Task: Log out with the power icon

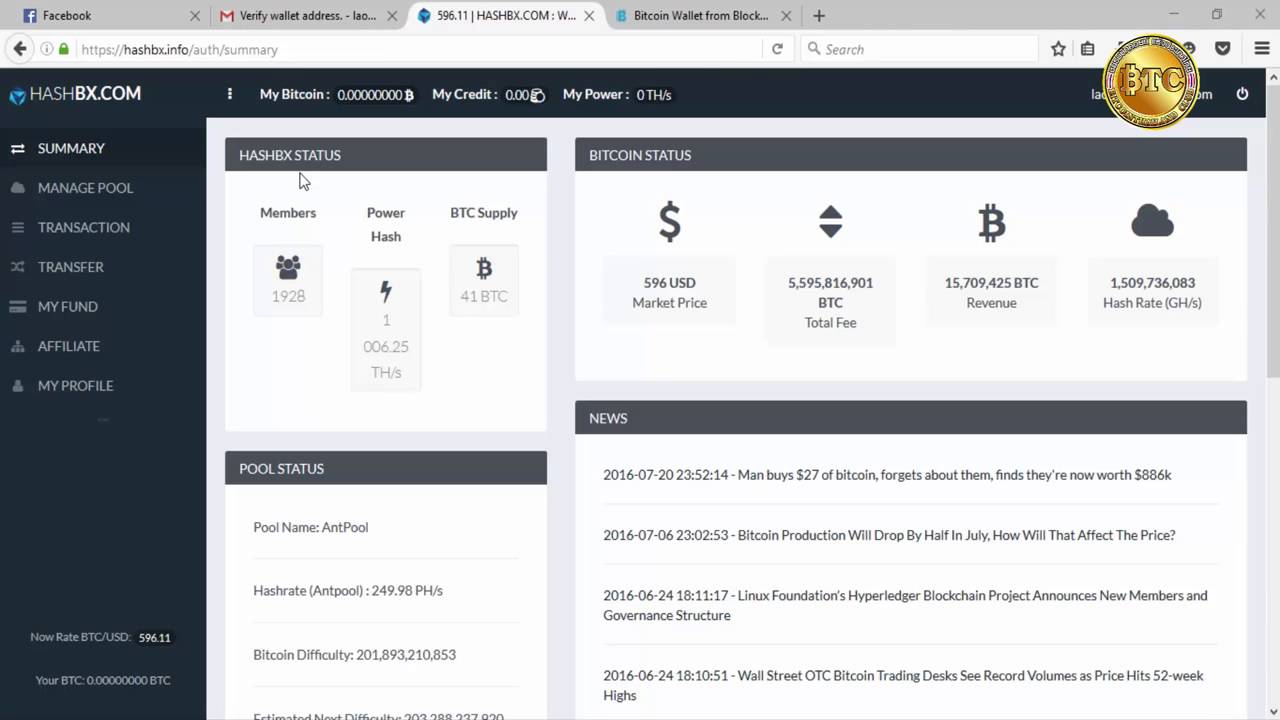Action: pyautogui.click(x=1242, y=94)
